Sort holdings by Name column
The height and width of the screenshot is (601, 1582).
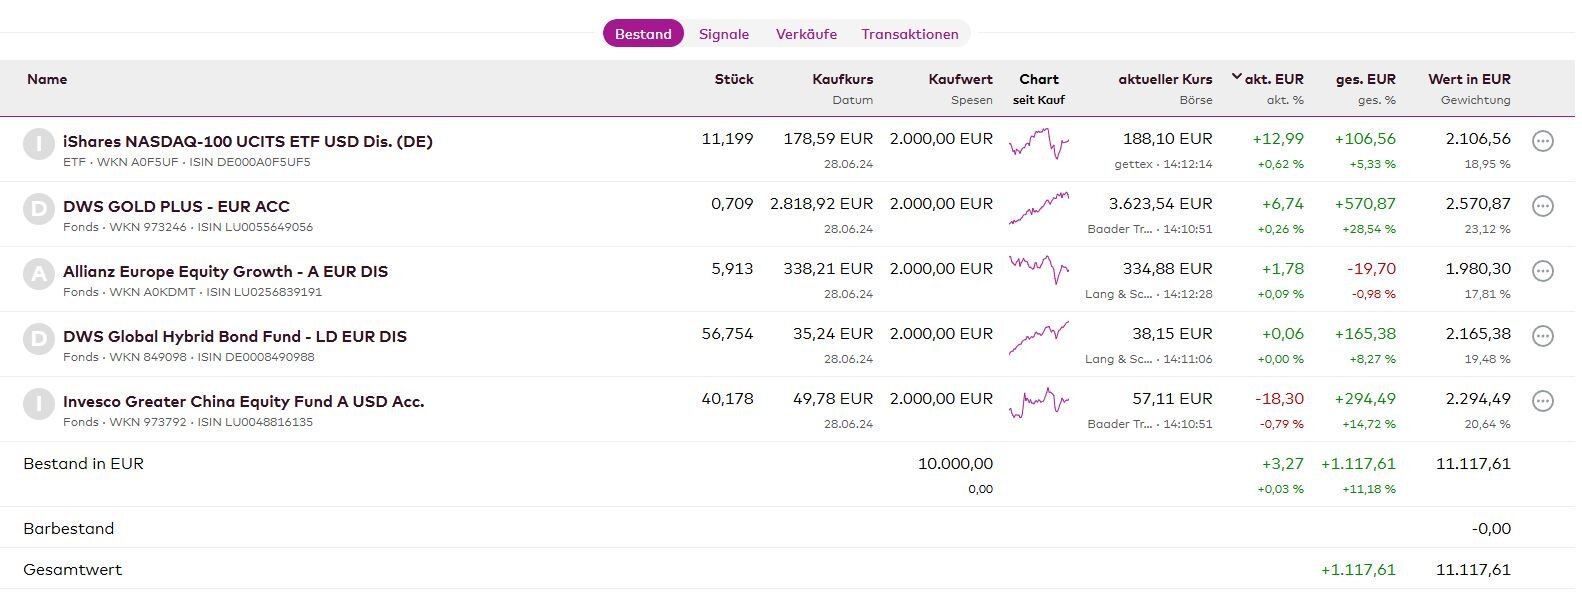click(x=47, y=79)
